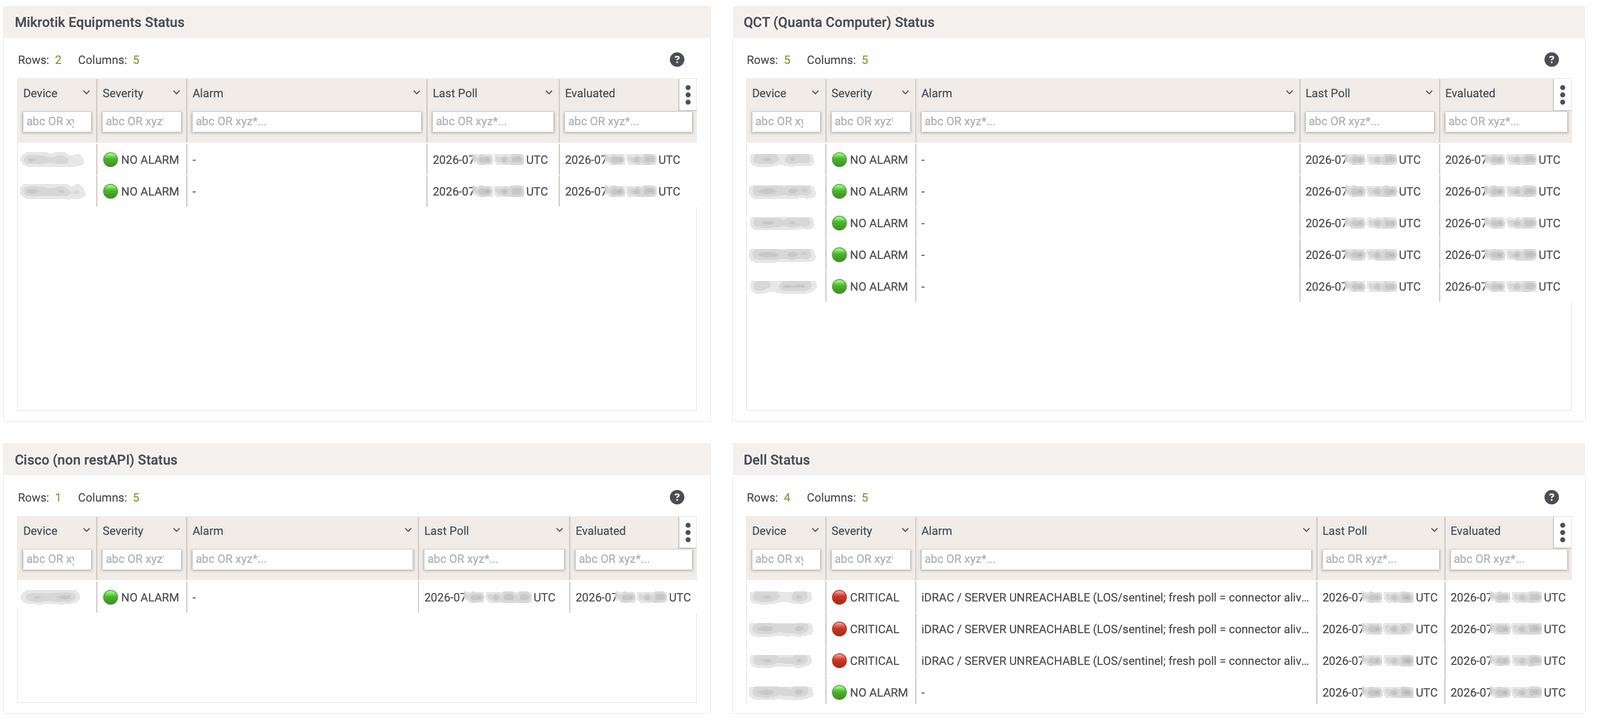The height and width of the screenshot is (722, 1600).
Task: Focus Device filter field in Dell table
Action: click(x=786, y=560)
